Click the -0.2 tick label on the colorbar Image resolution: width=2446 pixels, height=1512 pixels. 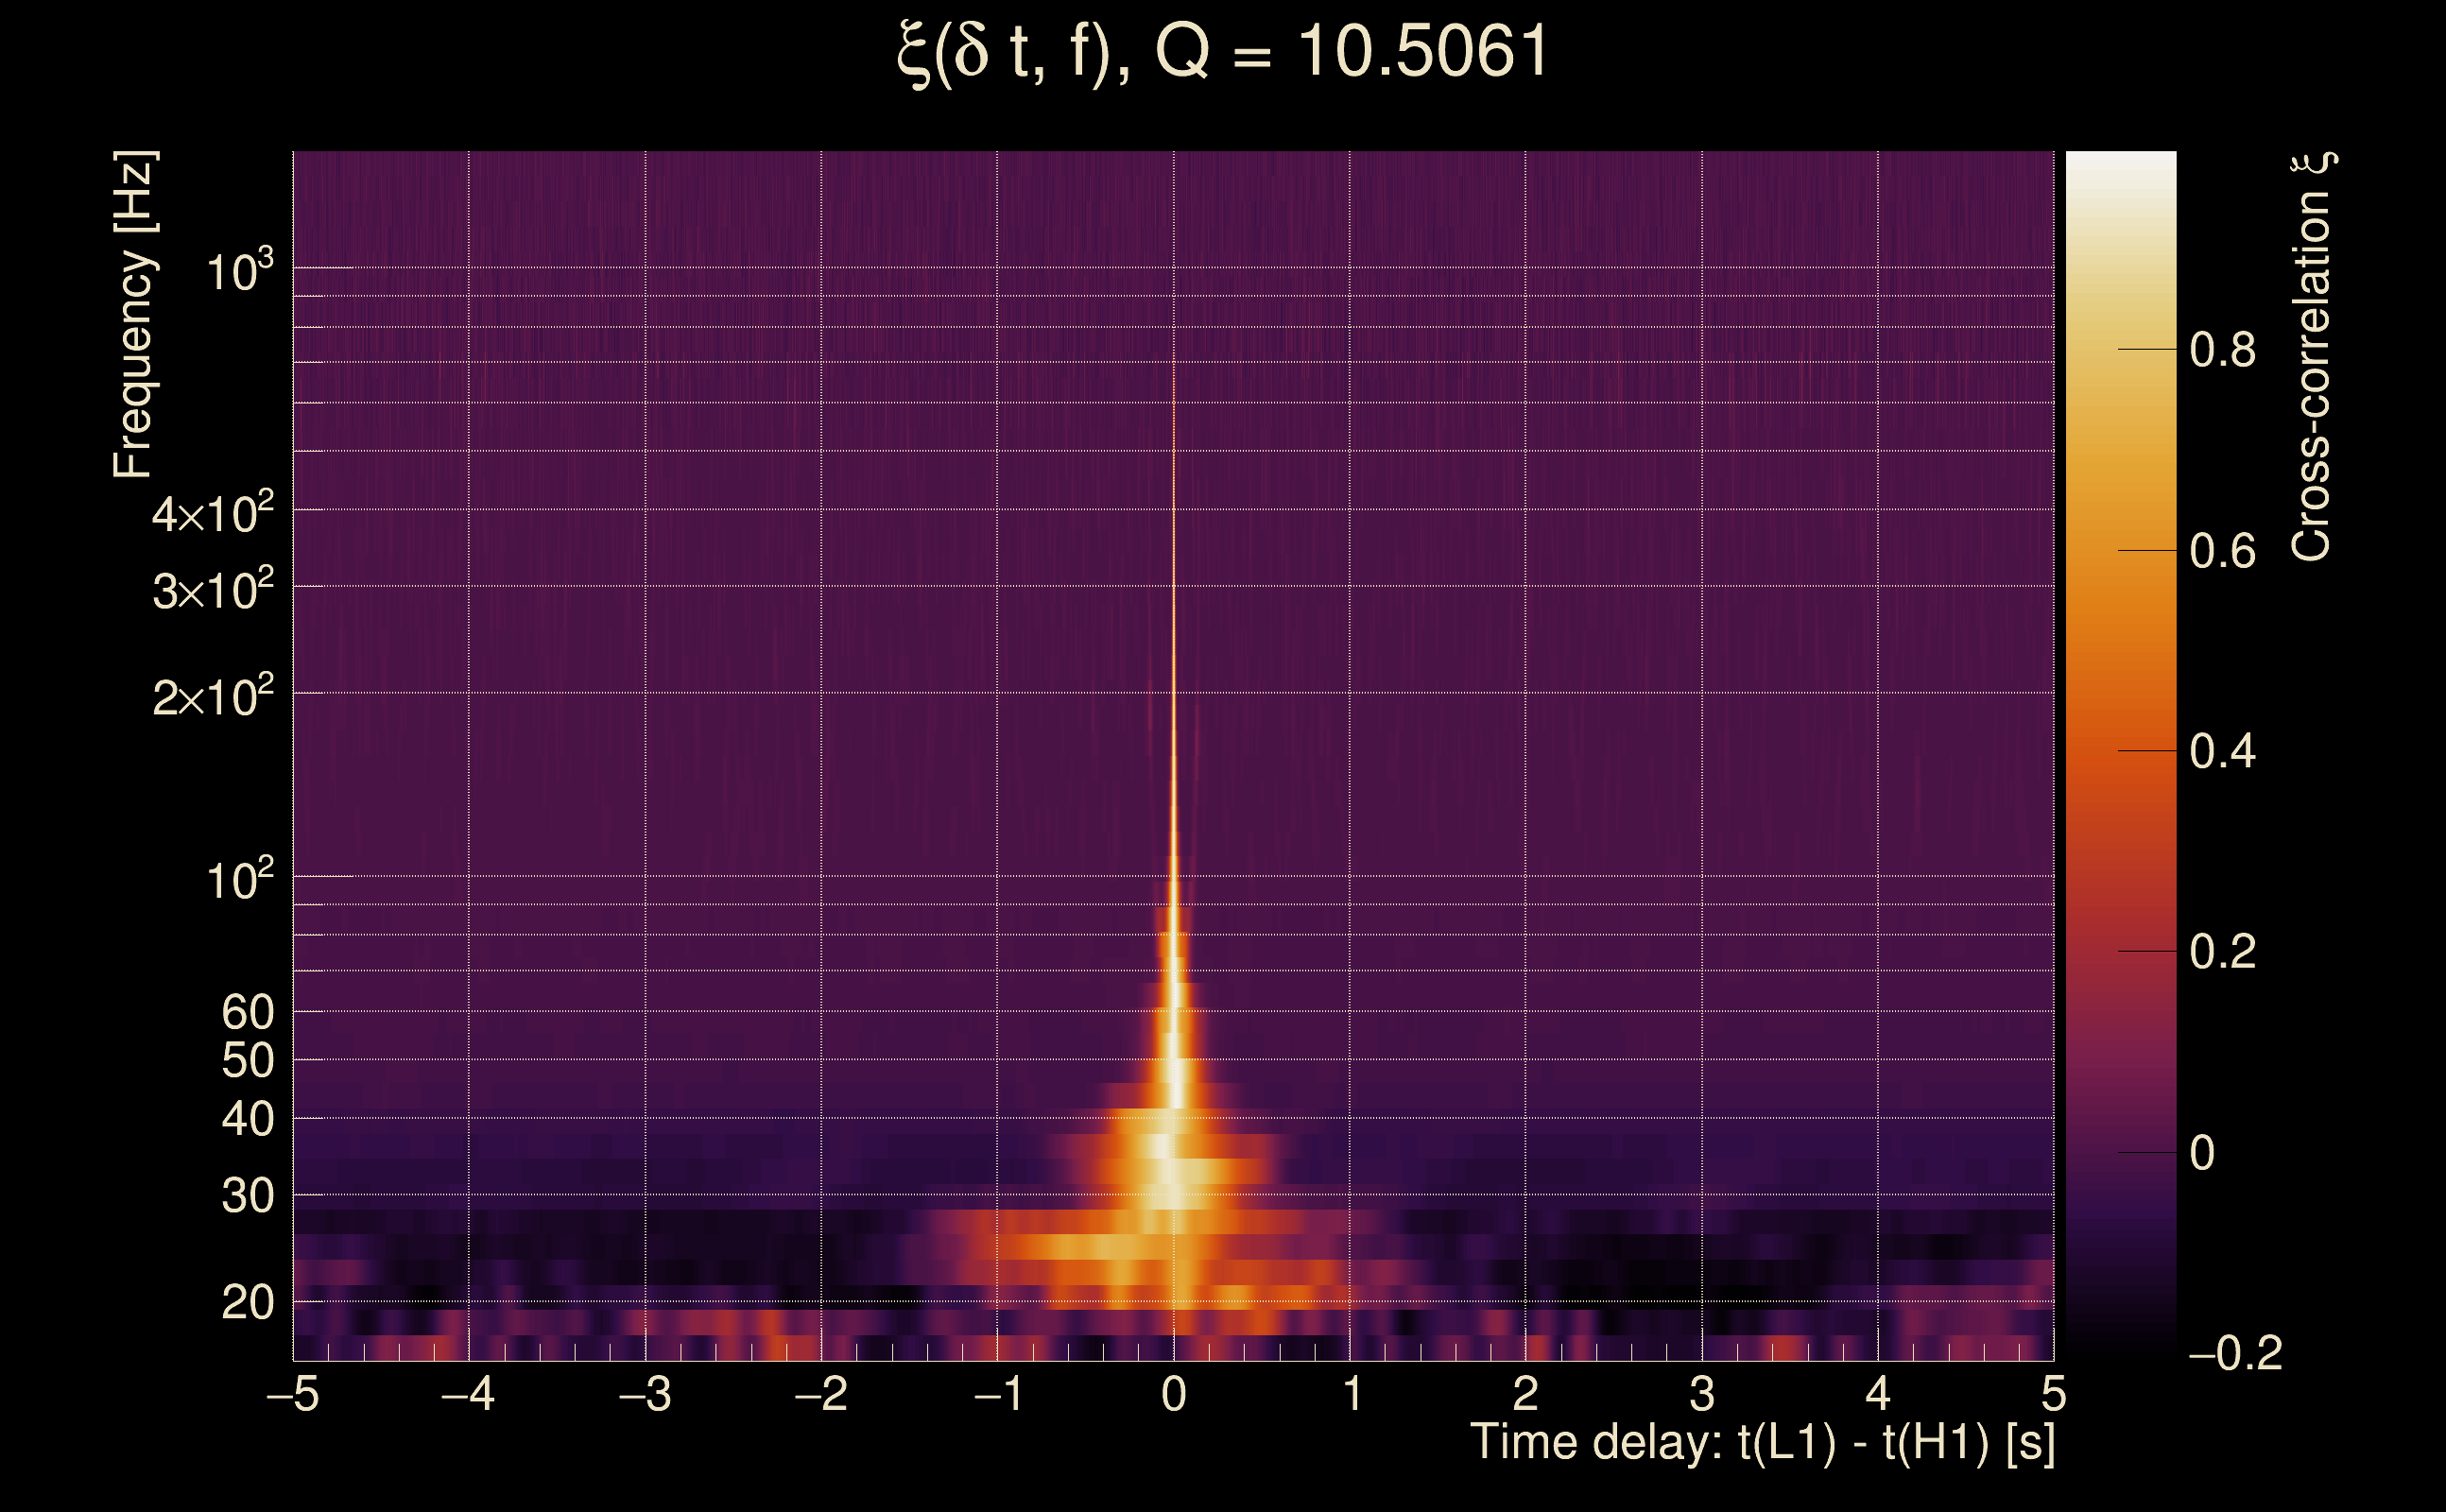[x=2235, y=1353]
